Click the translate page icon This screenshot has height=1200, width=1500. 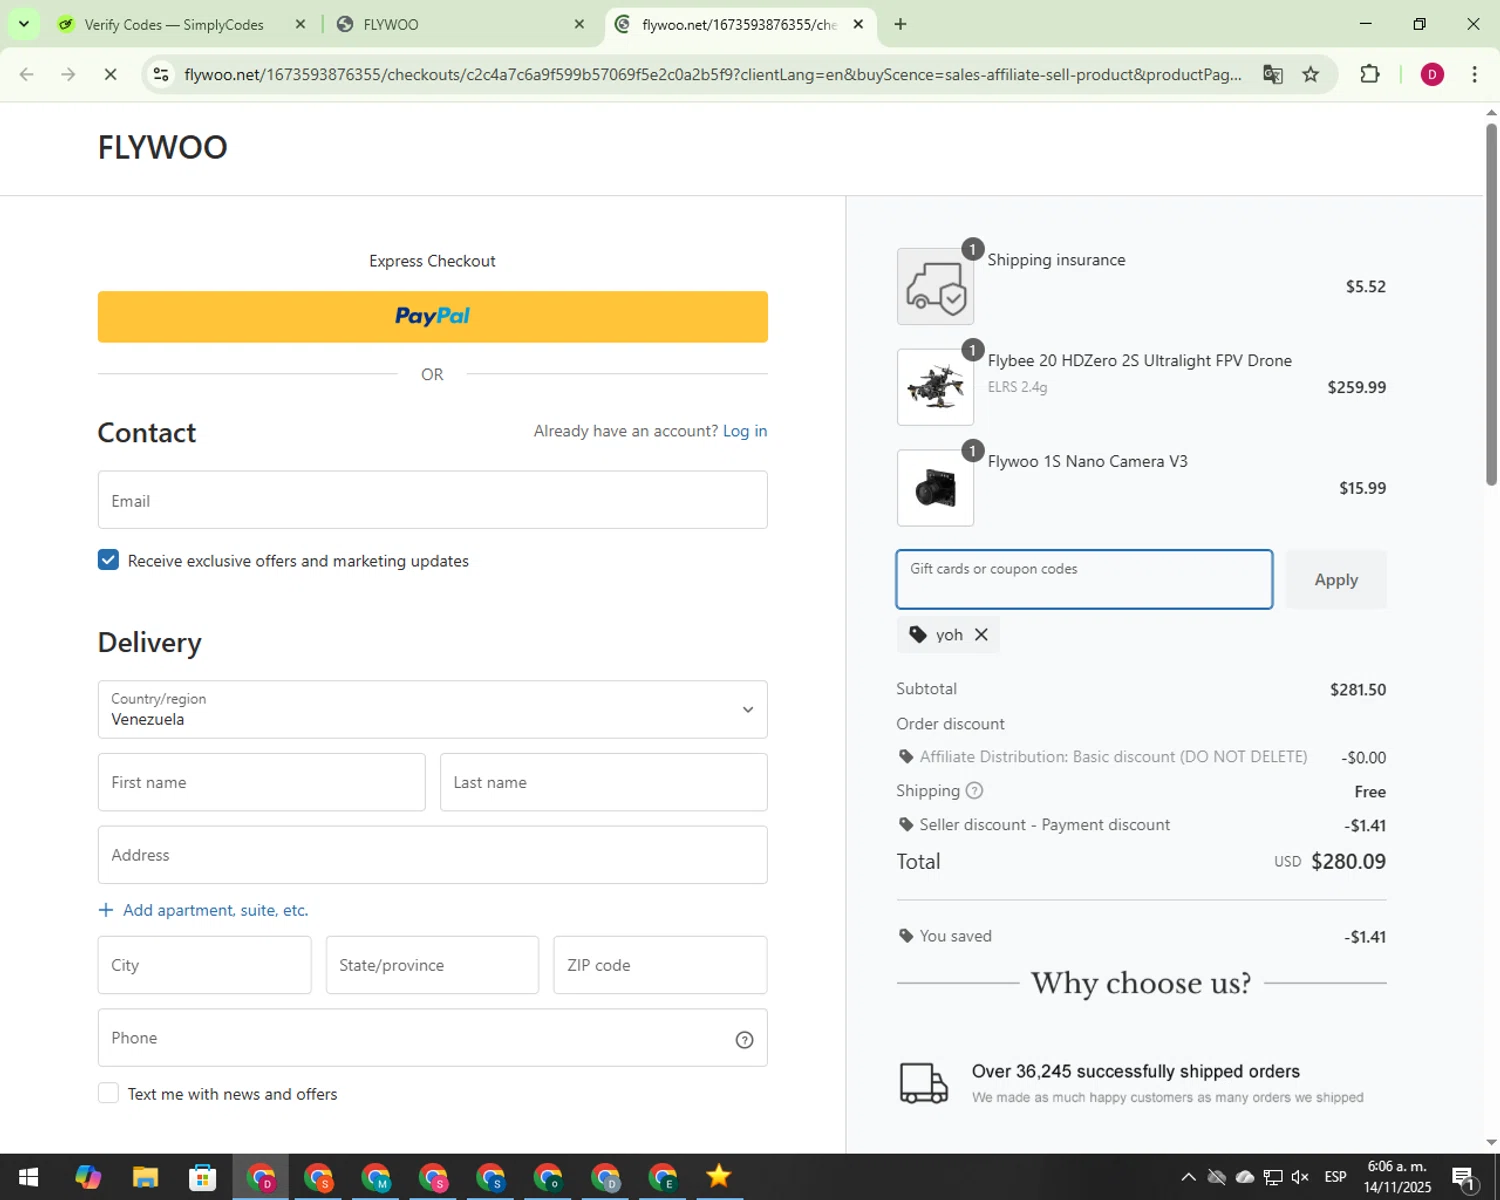click(x=1272, y=74)
